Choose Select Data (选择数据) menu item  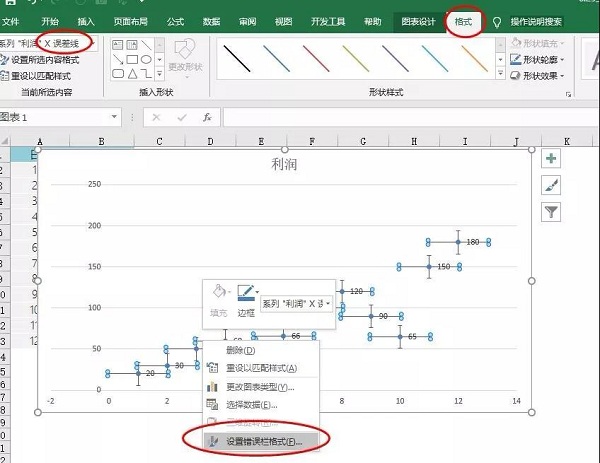coord(261,405)
